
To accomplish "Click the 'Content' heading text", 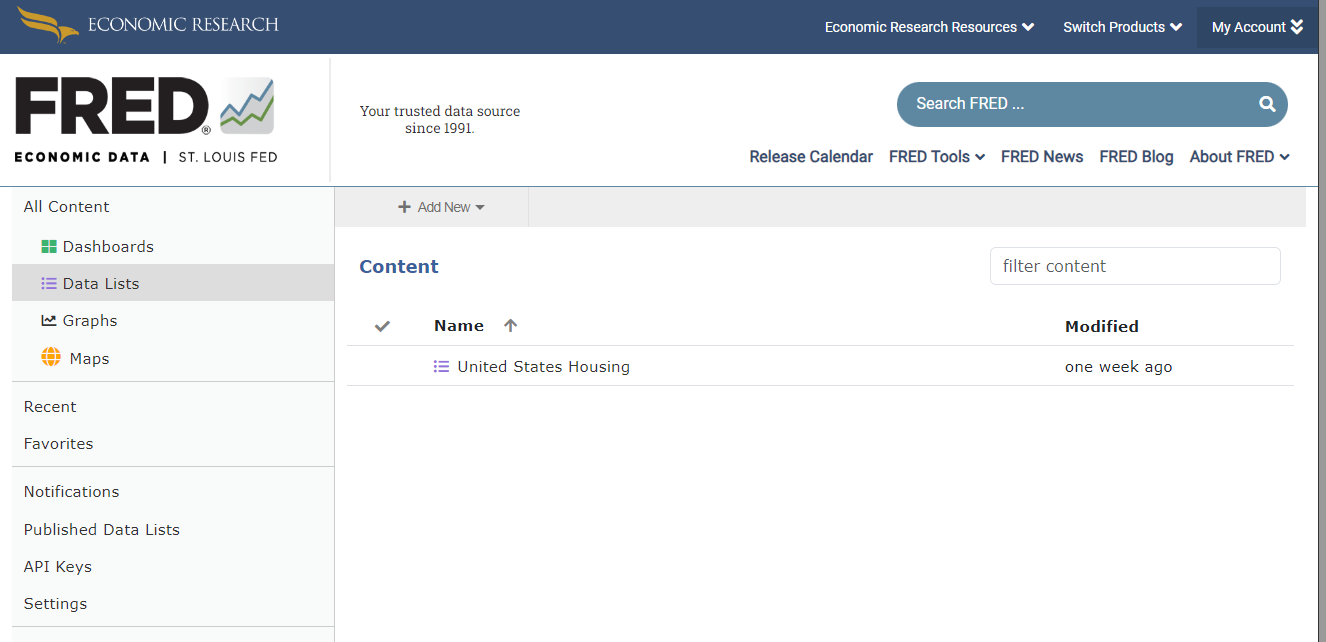I will point(399,267).
